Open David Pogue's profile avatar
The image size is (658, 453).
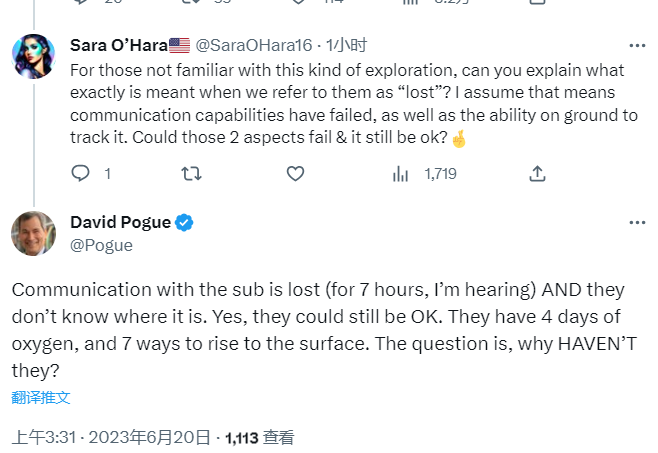(33, 233)
